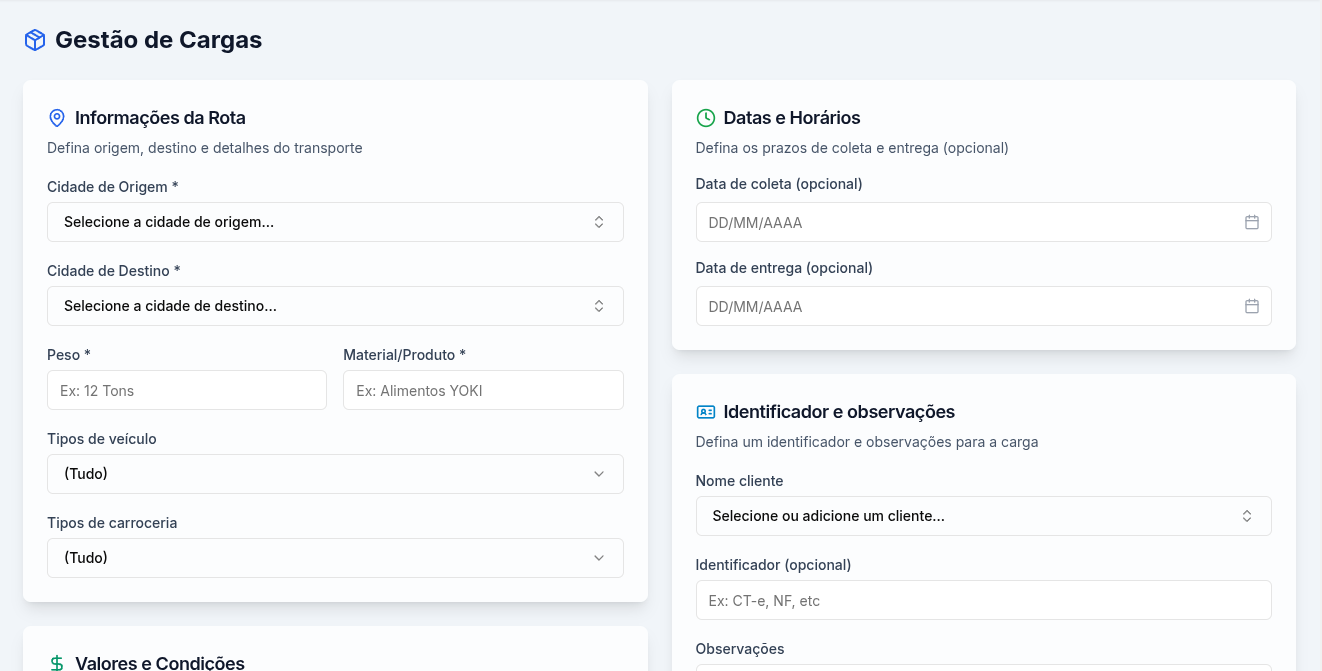Image resolution: width=1322 pixels, height=671 pixels.
Task: Open calendar picker for Data de entrega
Action: tap(1251, 306)
